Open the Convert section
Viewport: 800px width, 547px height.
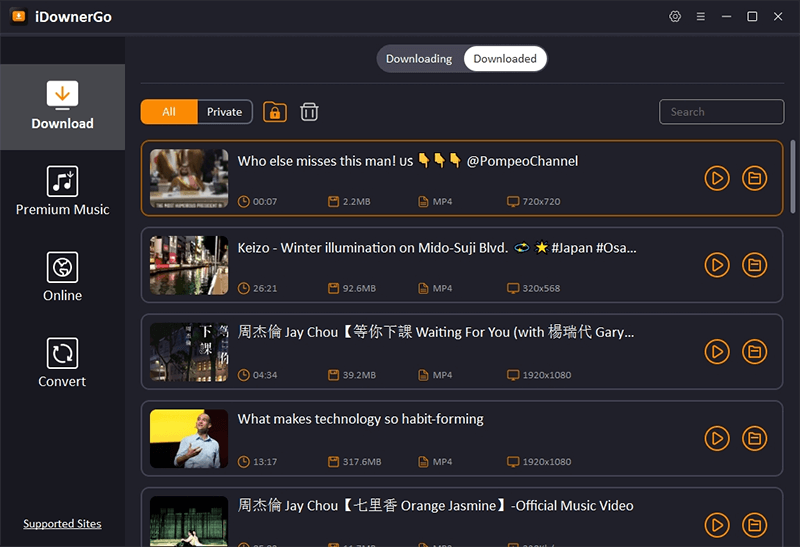coord(62,363)
